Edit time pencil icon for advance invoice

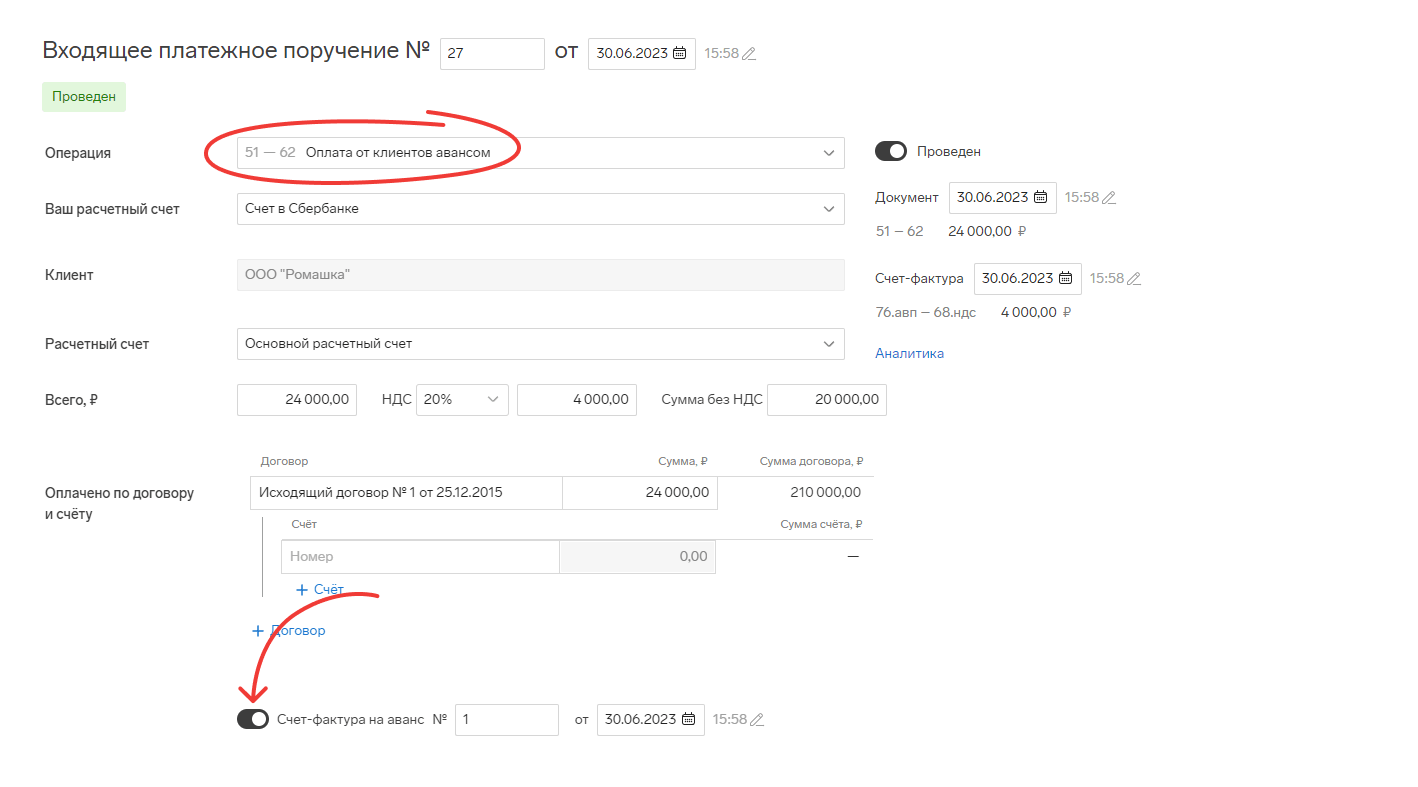coord(757,720)
